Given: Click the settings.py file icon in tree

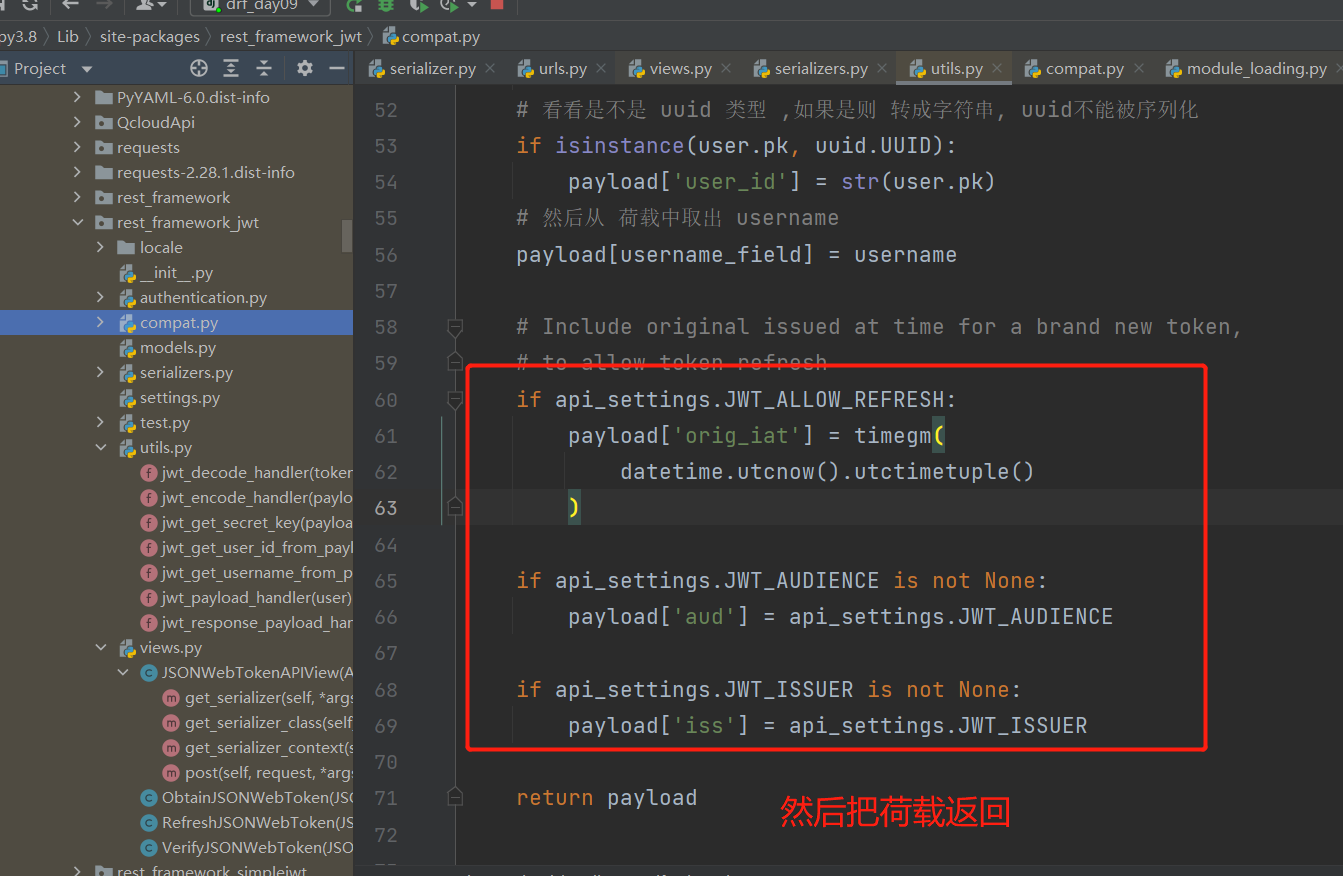Looking at the screenshot, I should (127, 398).
